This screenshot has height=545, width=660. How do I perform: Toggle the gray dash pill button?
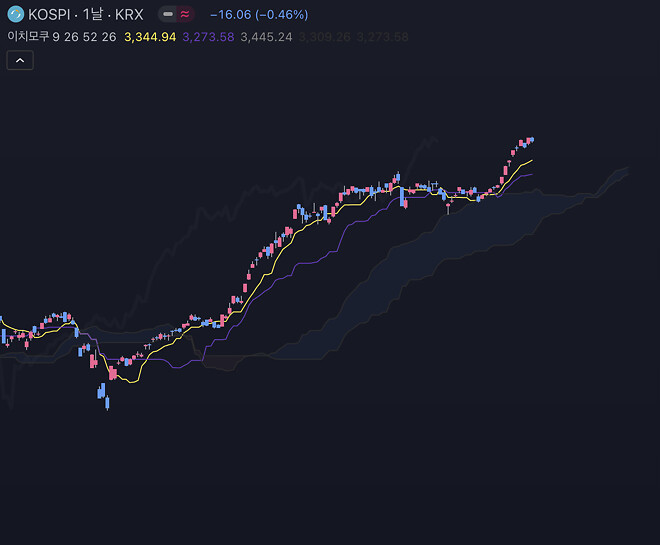point(168,14)
